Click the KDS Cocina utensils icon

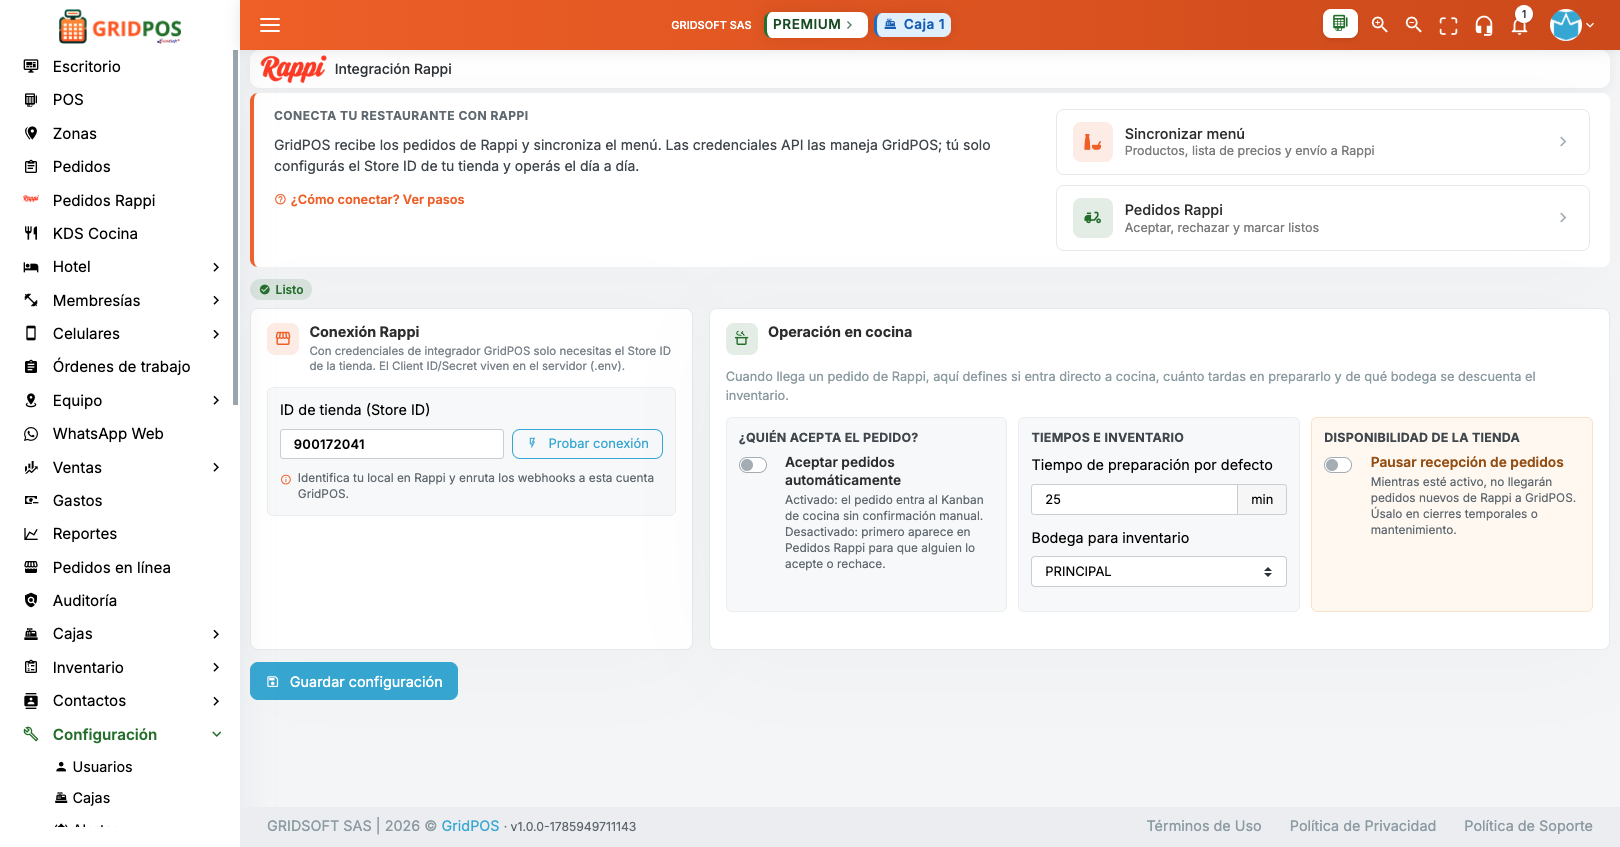pos(31,233)
